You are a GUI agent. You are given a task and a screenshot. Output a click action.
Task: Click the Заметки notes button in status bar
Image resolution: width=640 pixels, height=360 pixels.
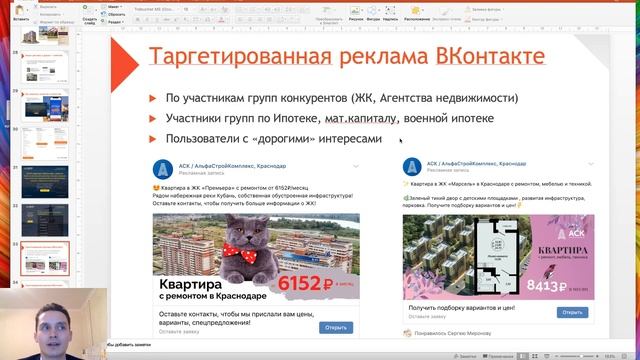(x=465, y=356)
